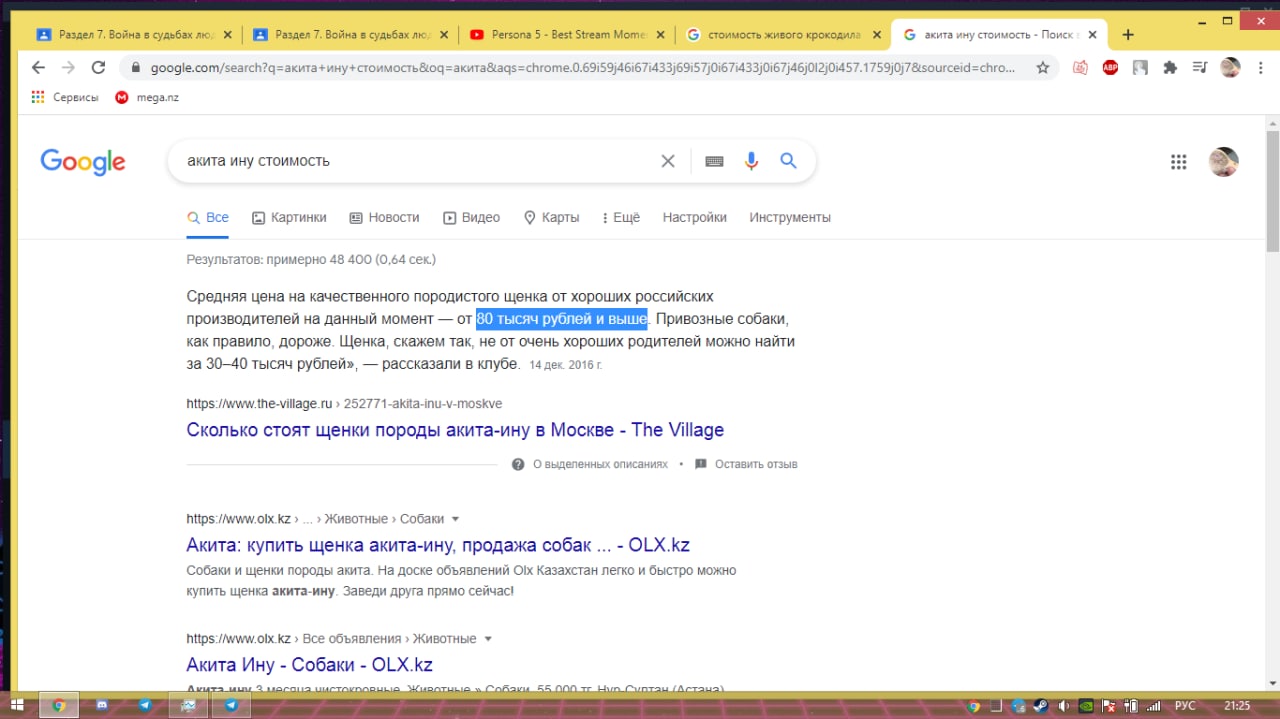This screenshot has width=1280, height=719.
Task: Open the AdBlock Plus extension icon
Action: click(x=1110, y=67)
